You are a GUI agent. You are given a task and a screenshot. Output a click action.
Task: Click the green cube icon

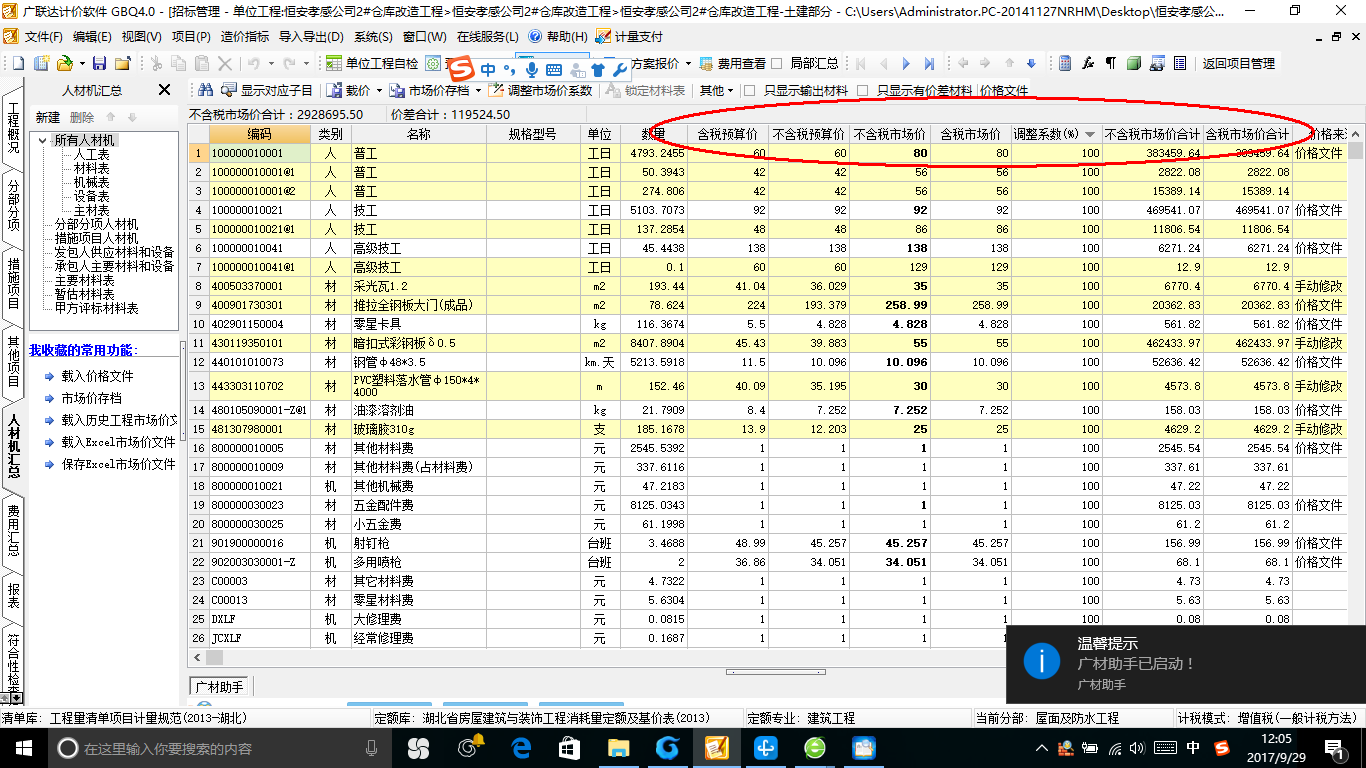tap(1134, 63)
